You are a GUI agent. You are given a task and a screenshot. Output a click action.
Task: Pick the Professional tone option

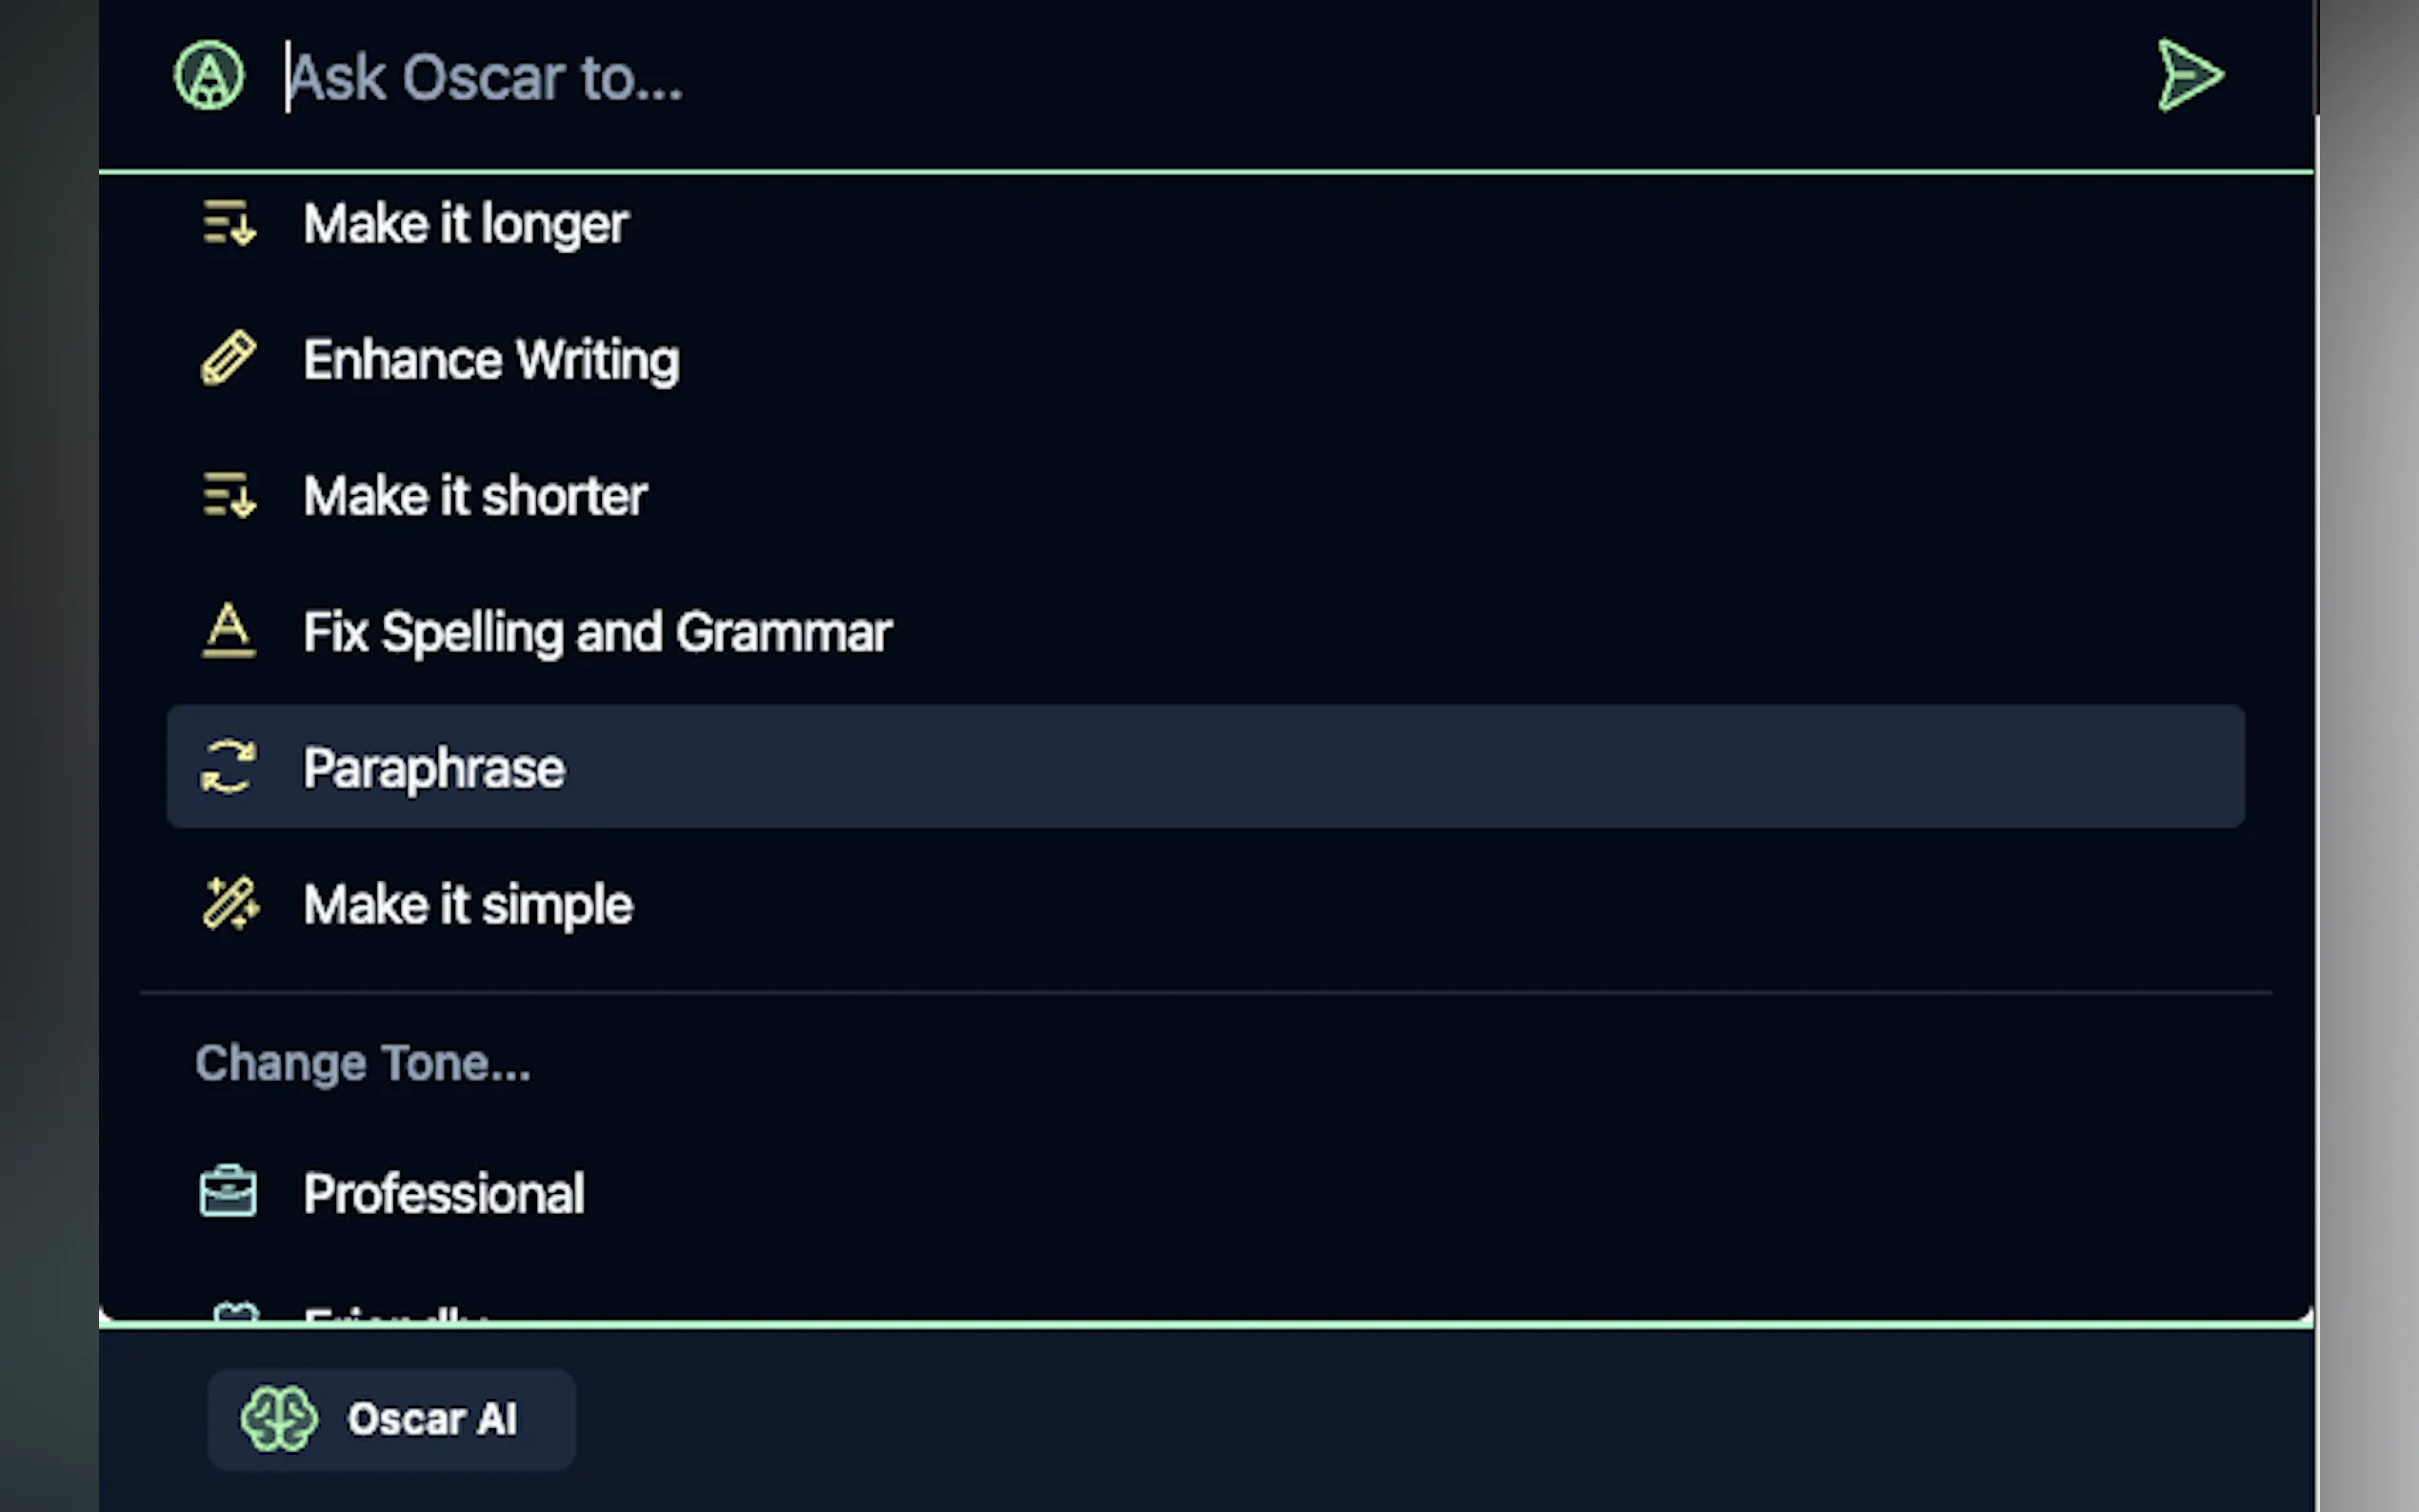[444, 1193]
